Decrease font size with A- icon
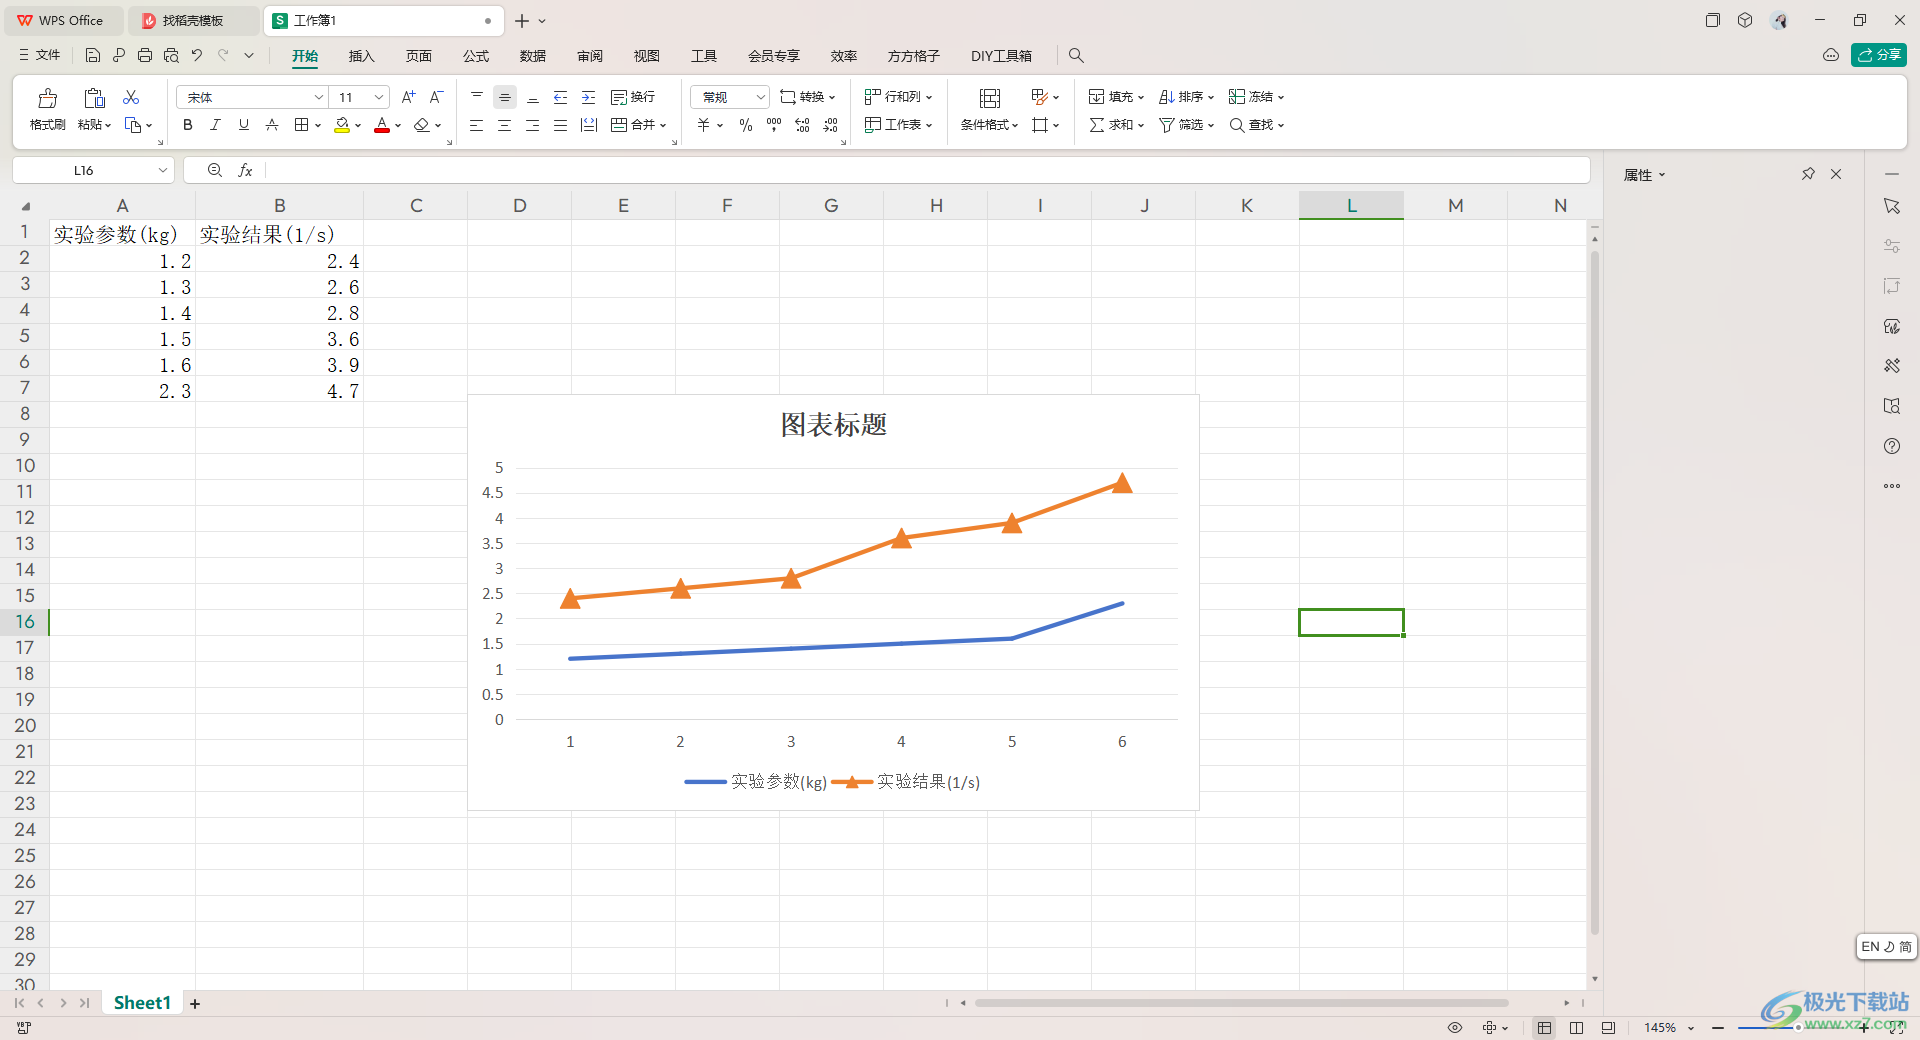Screen dimensions: 1920x1040 436,97
